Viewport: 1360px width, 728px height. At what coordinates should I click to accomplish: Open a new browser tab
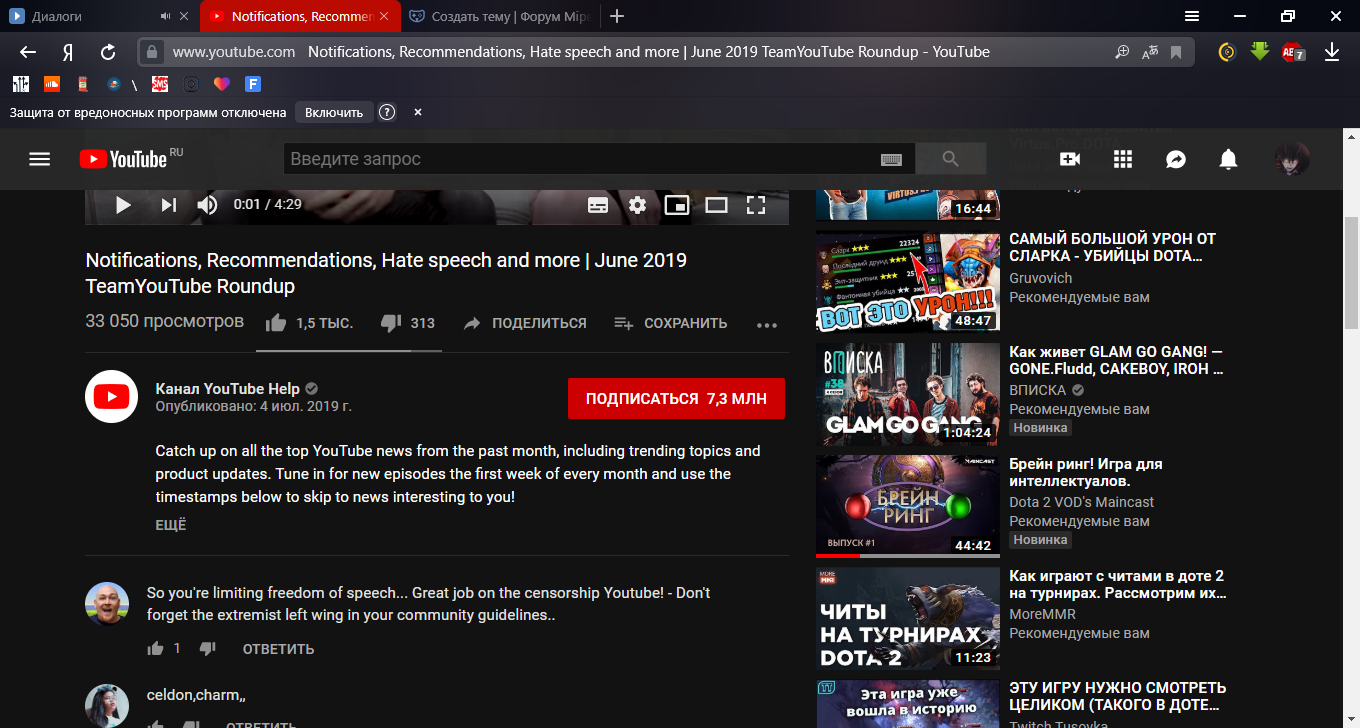click(x=617, y=17)
